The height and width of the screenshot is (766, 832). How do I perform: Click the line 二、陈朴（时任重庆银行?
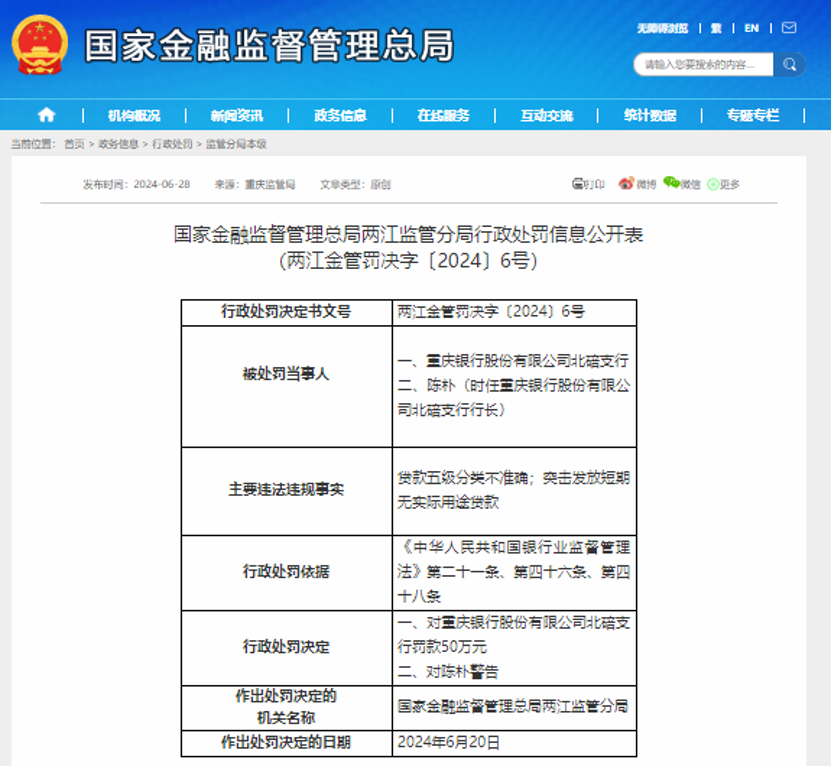[513, 385]
